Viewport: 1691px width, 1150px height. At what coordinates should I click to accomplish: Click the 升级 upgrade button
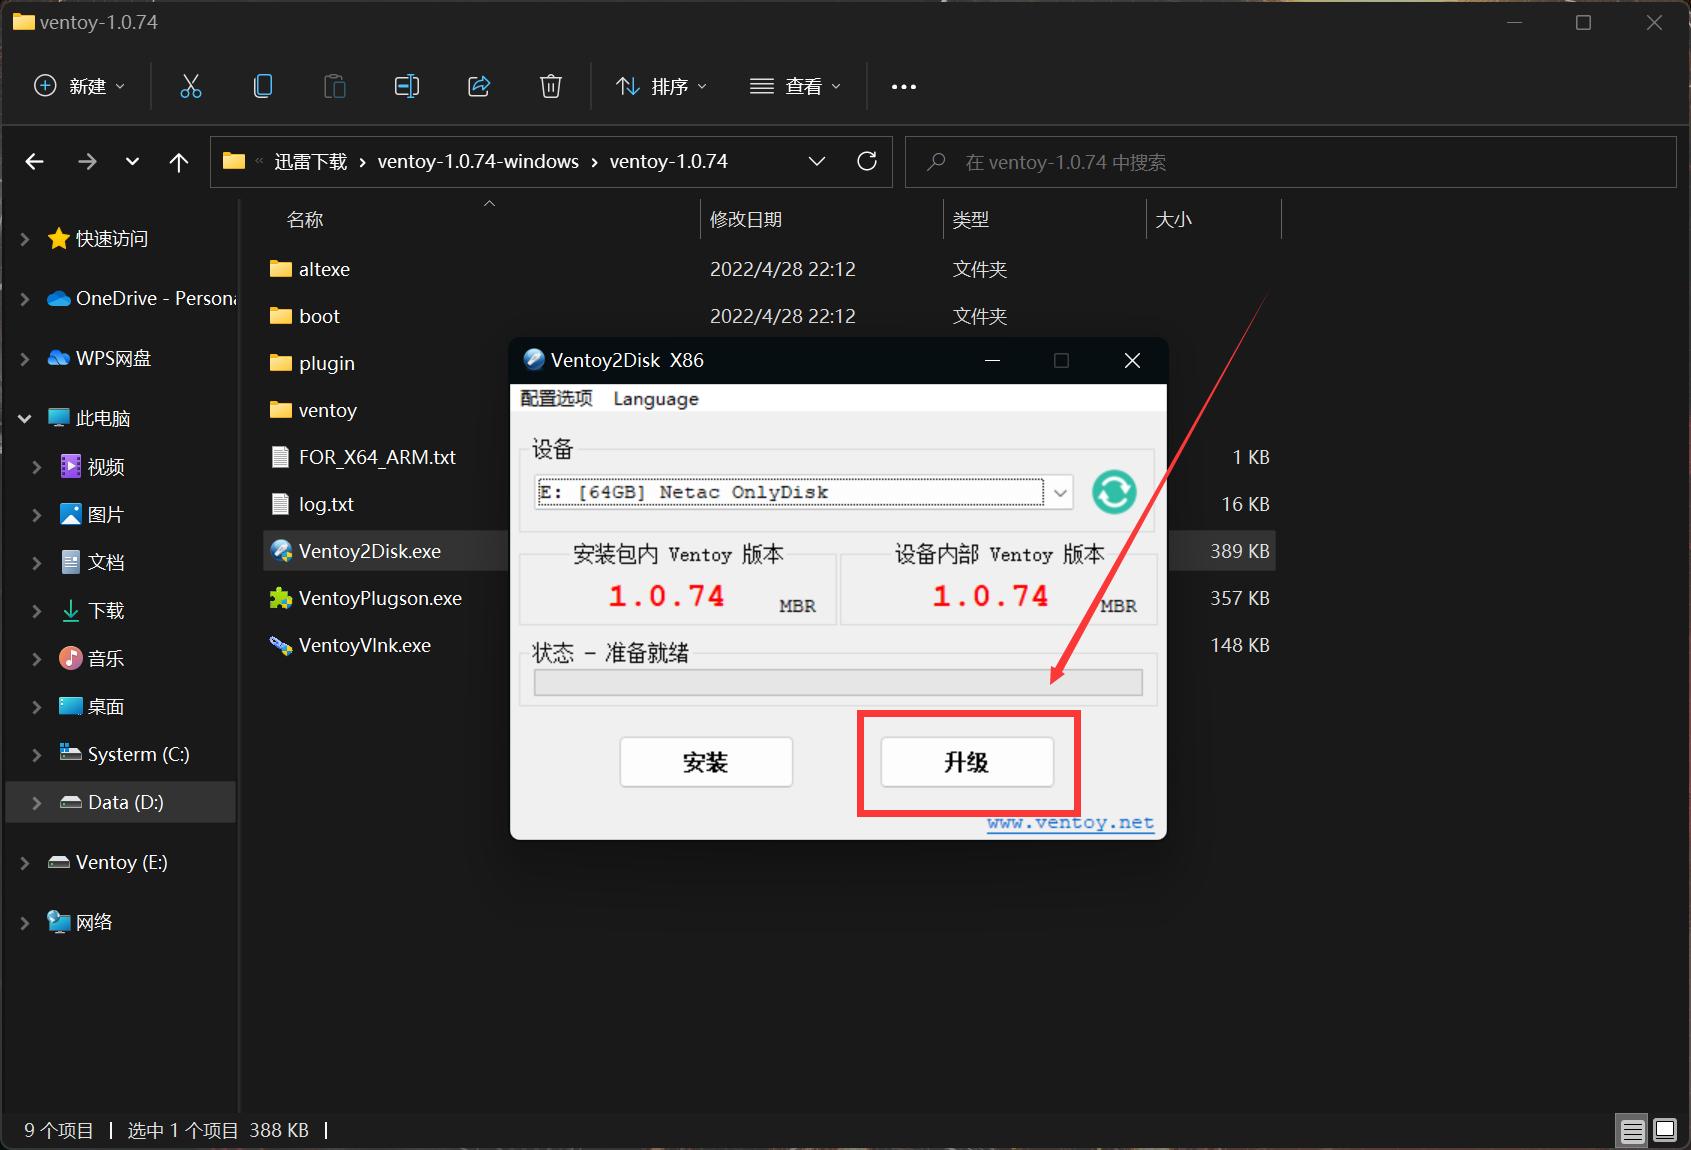click(966, 762)
